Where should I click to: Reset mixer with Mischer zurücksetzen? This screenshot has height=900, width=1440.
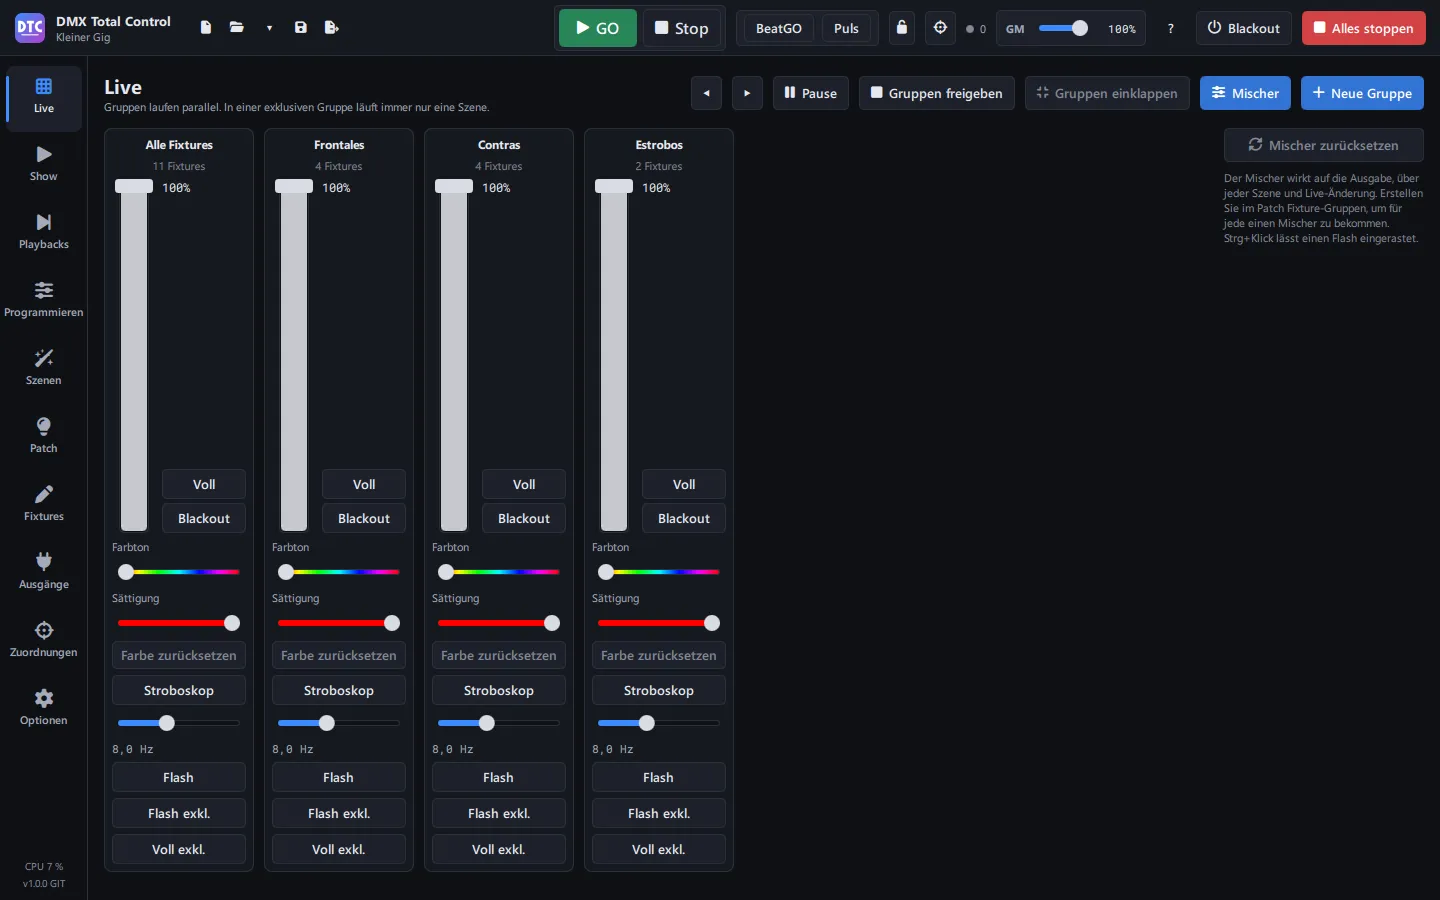click(x=1324, y=145)
